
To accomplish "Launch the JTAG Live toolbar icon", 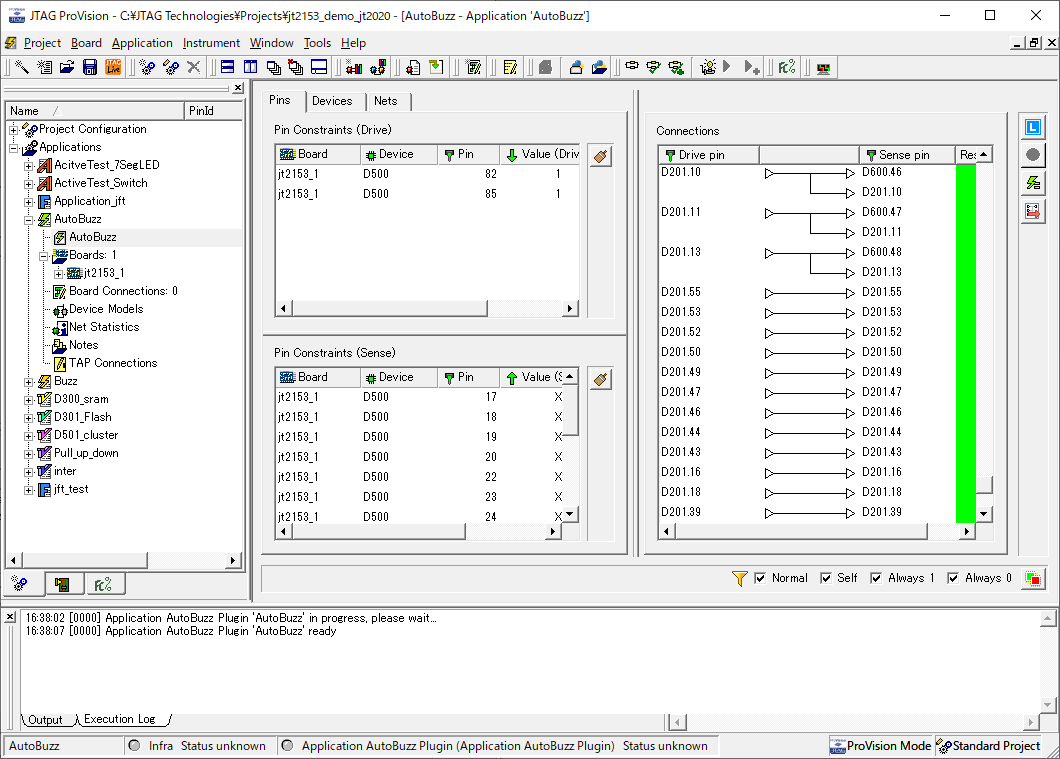I will [113, 67].
